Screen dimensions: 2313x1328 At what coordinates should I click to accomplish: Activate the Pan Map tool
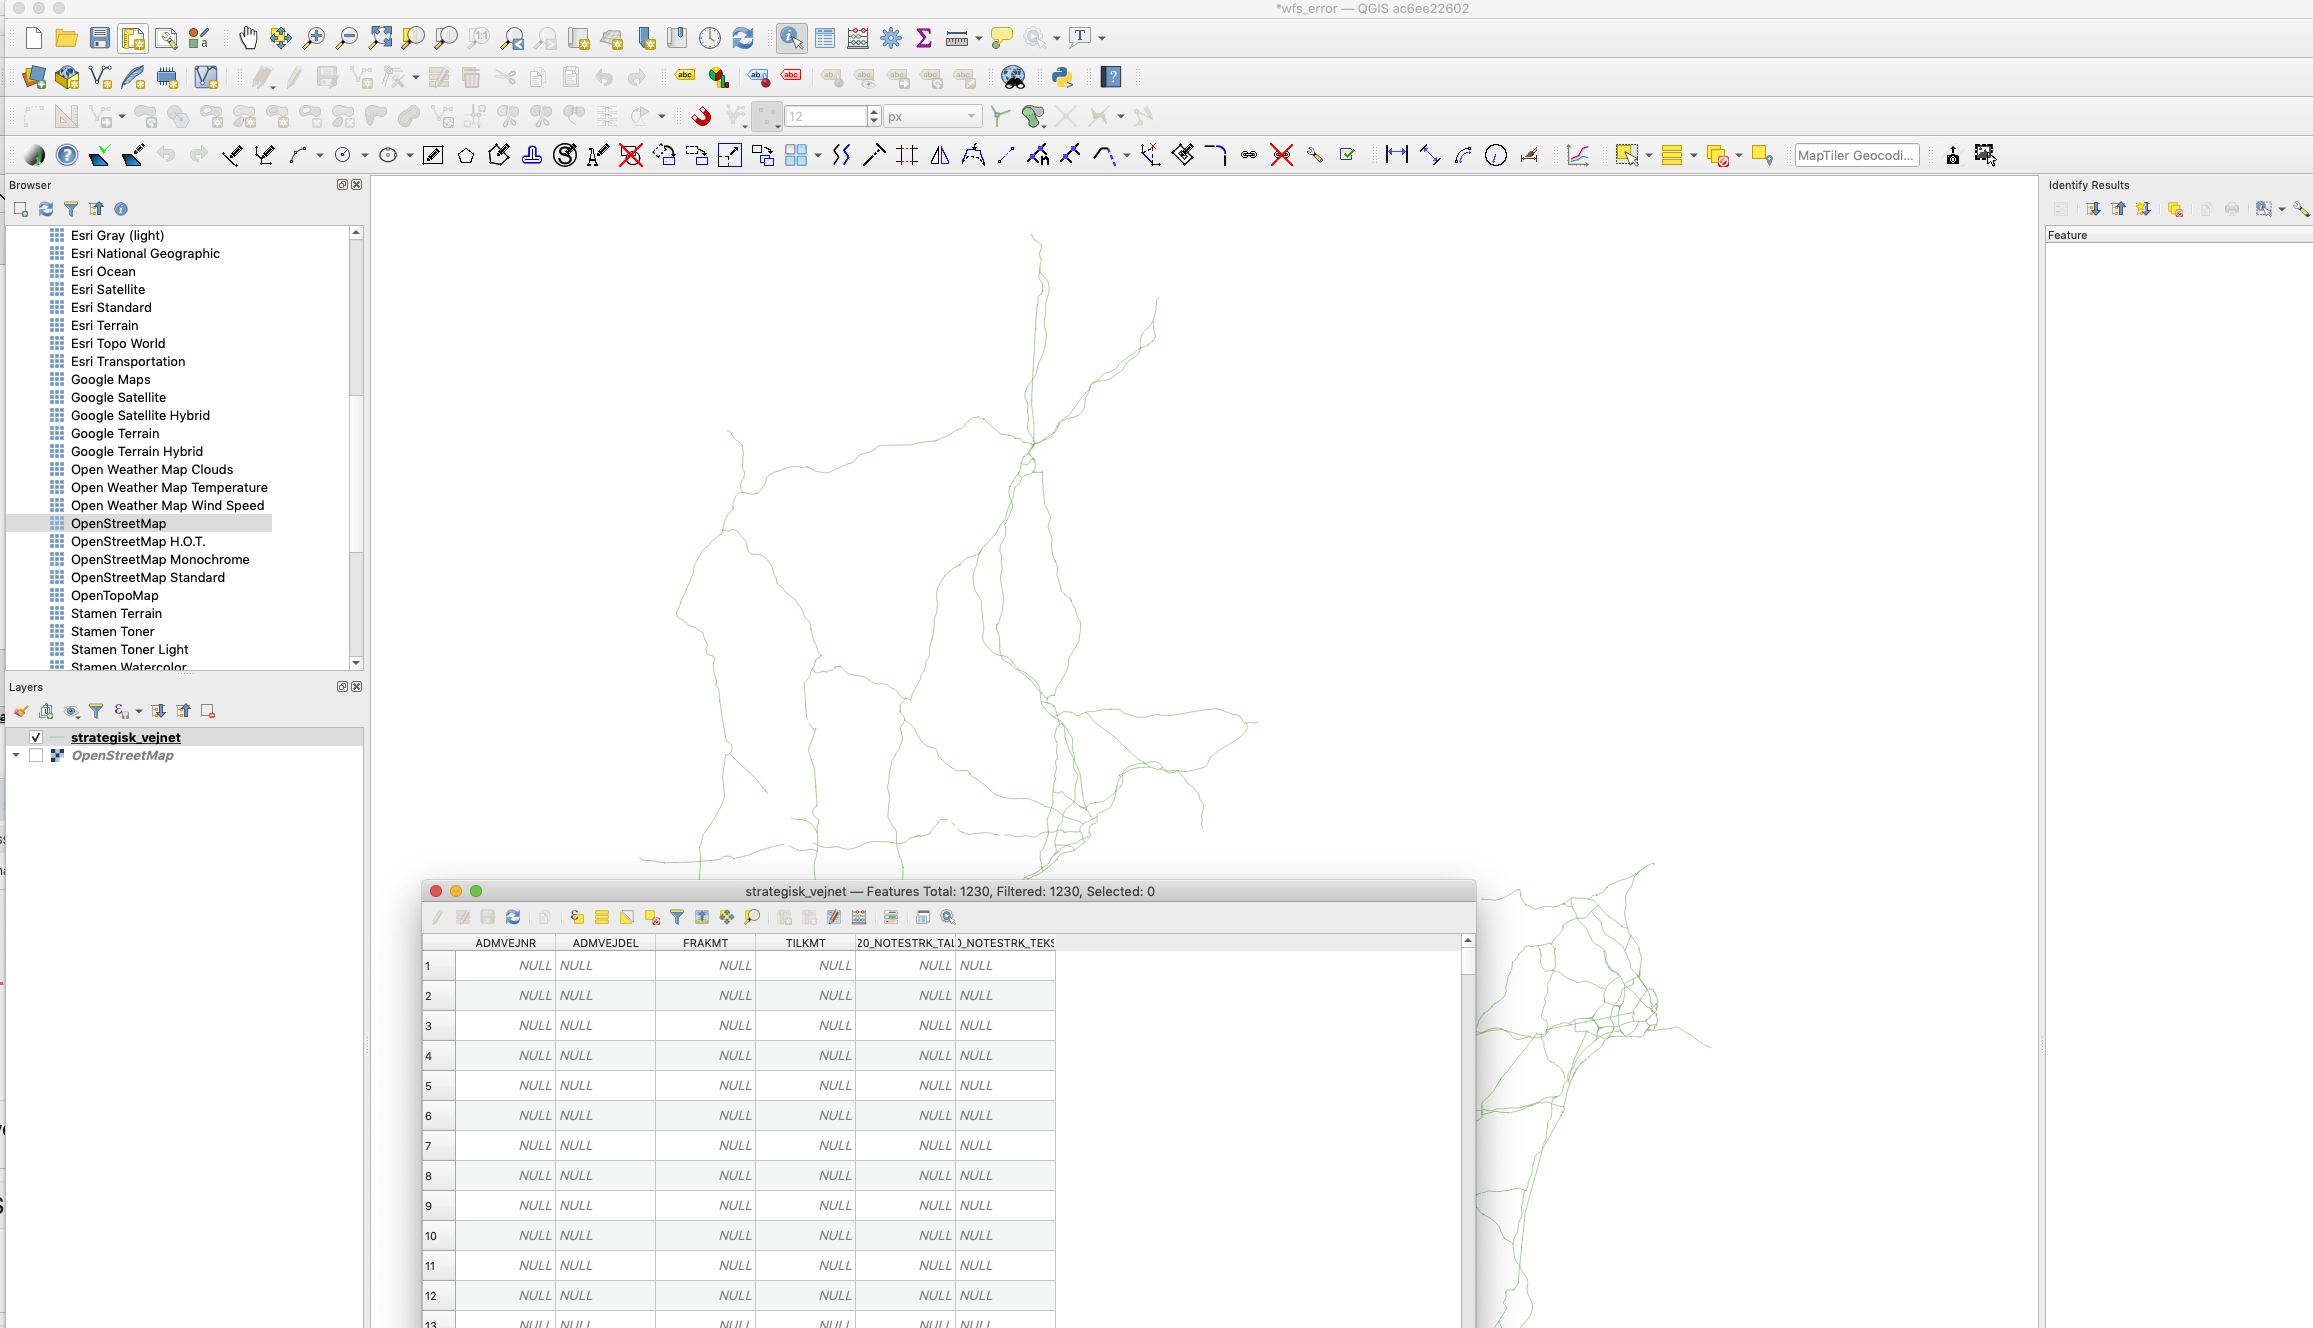[x=248, y=38]
